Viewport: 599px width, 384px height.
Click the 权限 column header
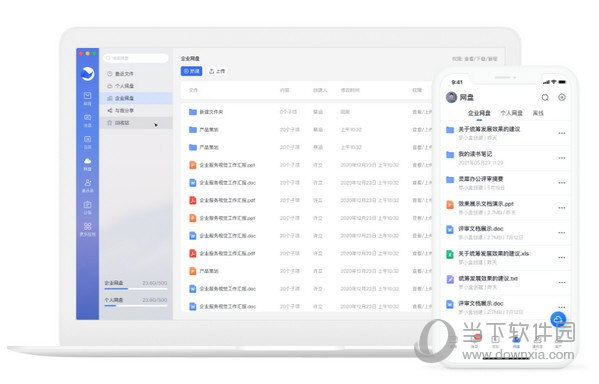tap(417, 90)
